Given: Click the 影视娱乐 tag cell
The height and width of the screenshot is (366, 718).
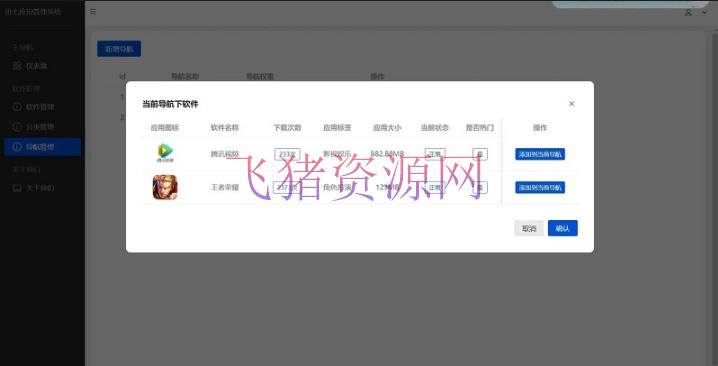Looking at the screenshot, I should (337, 154).
